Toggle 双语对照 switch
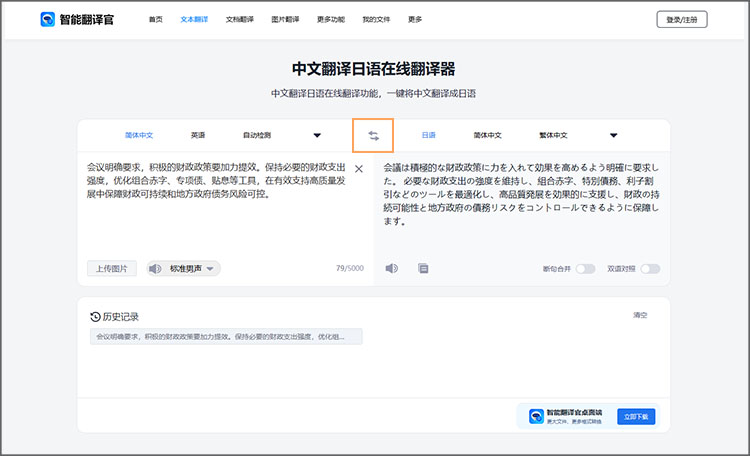The image size is (750, 456). tap(651, 269)
